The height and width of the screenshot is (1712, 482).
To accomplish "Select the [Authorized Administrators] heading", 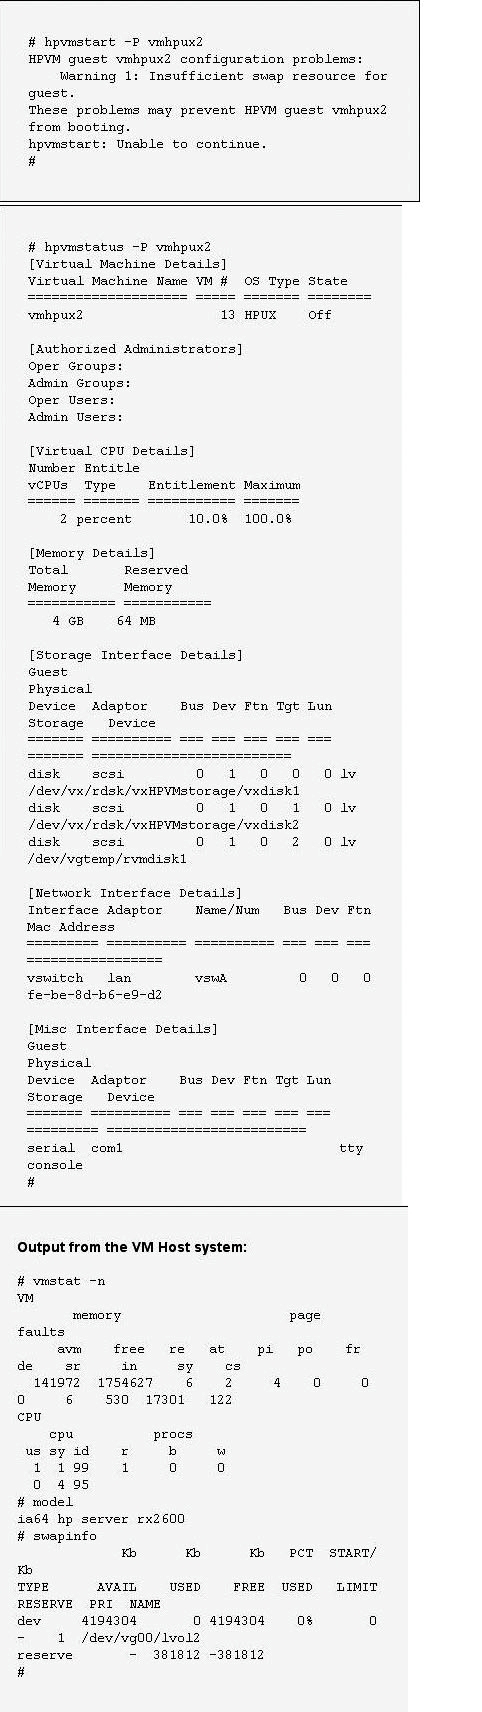I will tap(135, 349).
